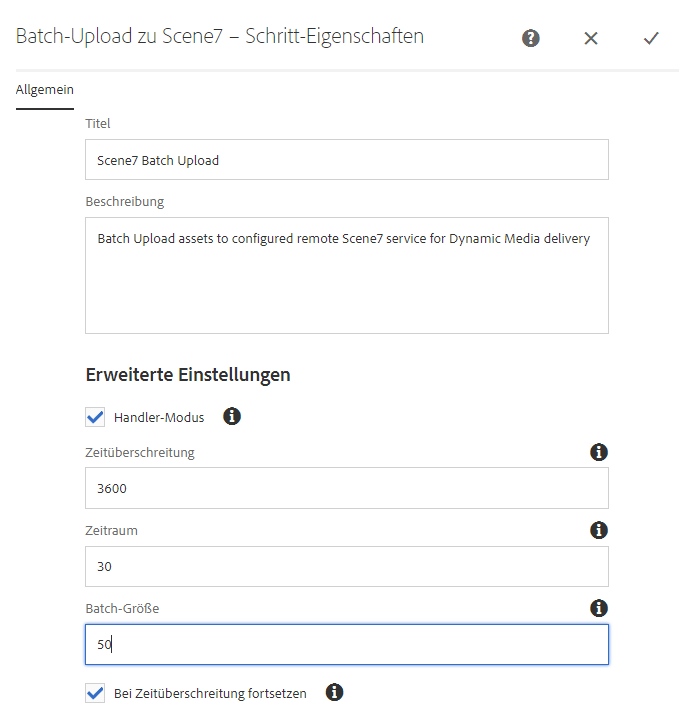The width and height of the screenshot is (692, 728).
Task: Click the Zeitraum label
Action: (111, 530)
